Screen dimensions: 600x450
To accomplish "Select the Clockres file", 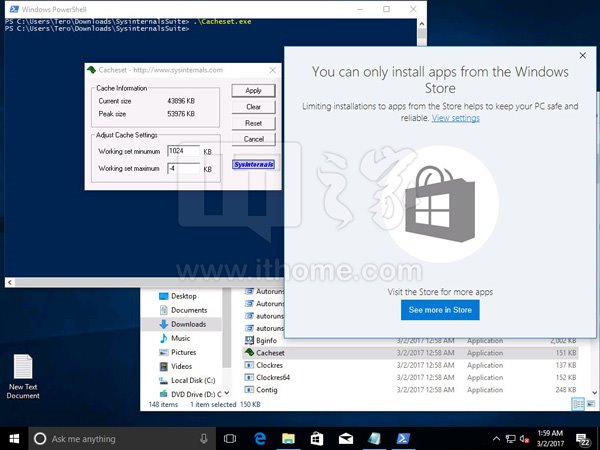I will point(269,365).
